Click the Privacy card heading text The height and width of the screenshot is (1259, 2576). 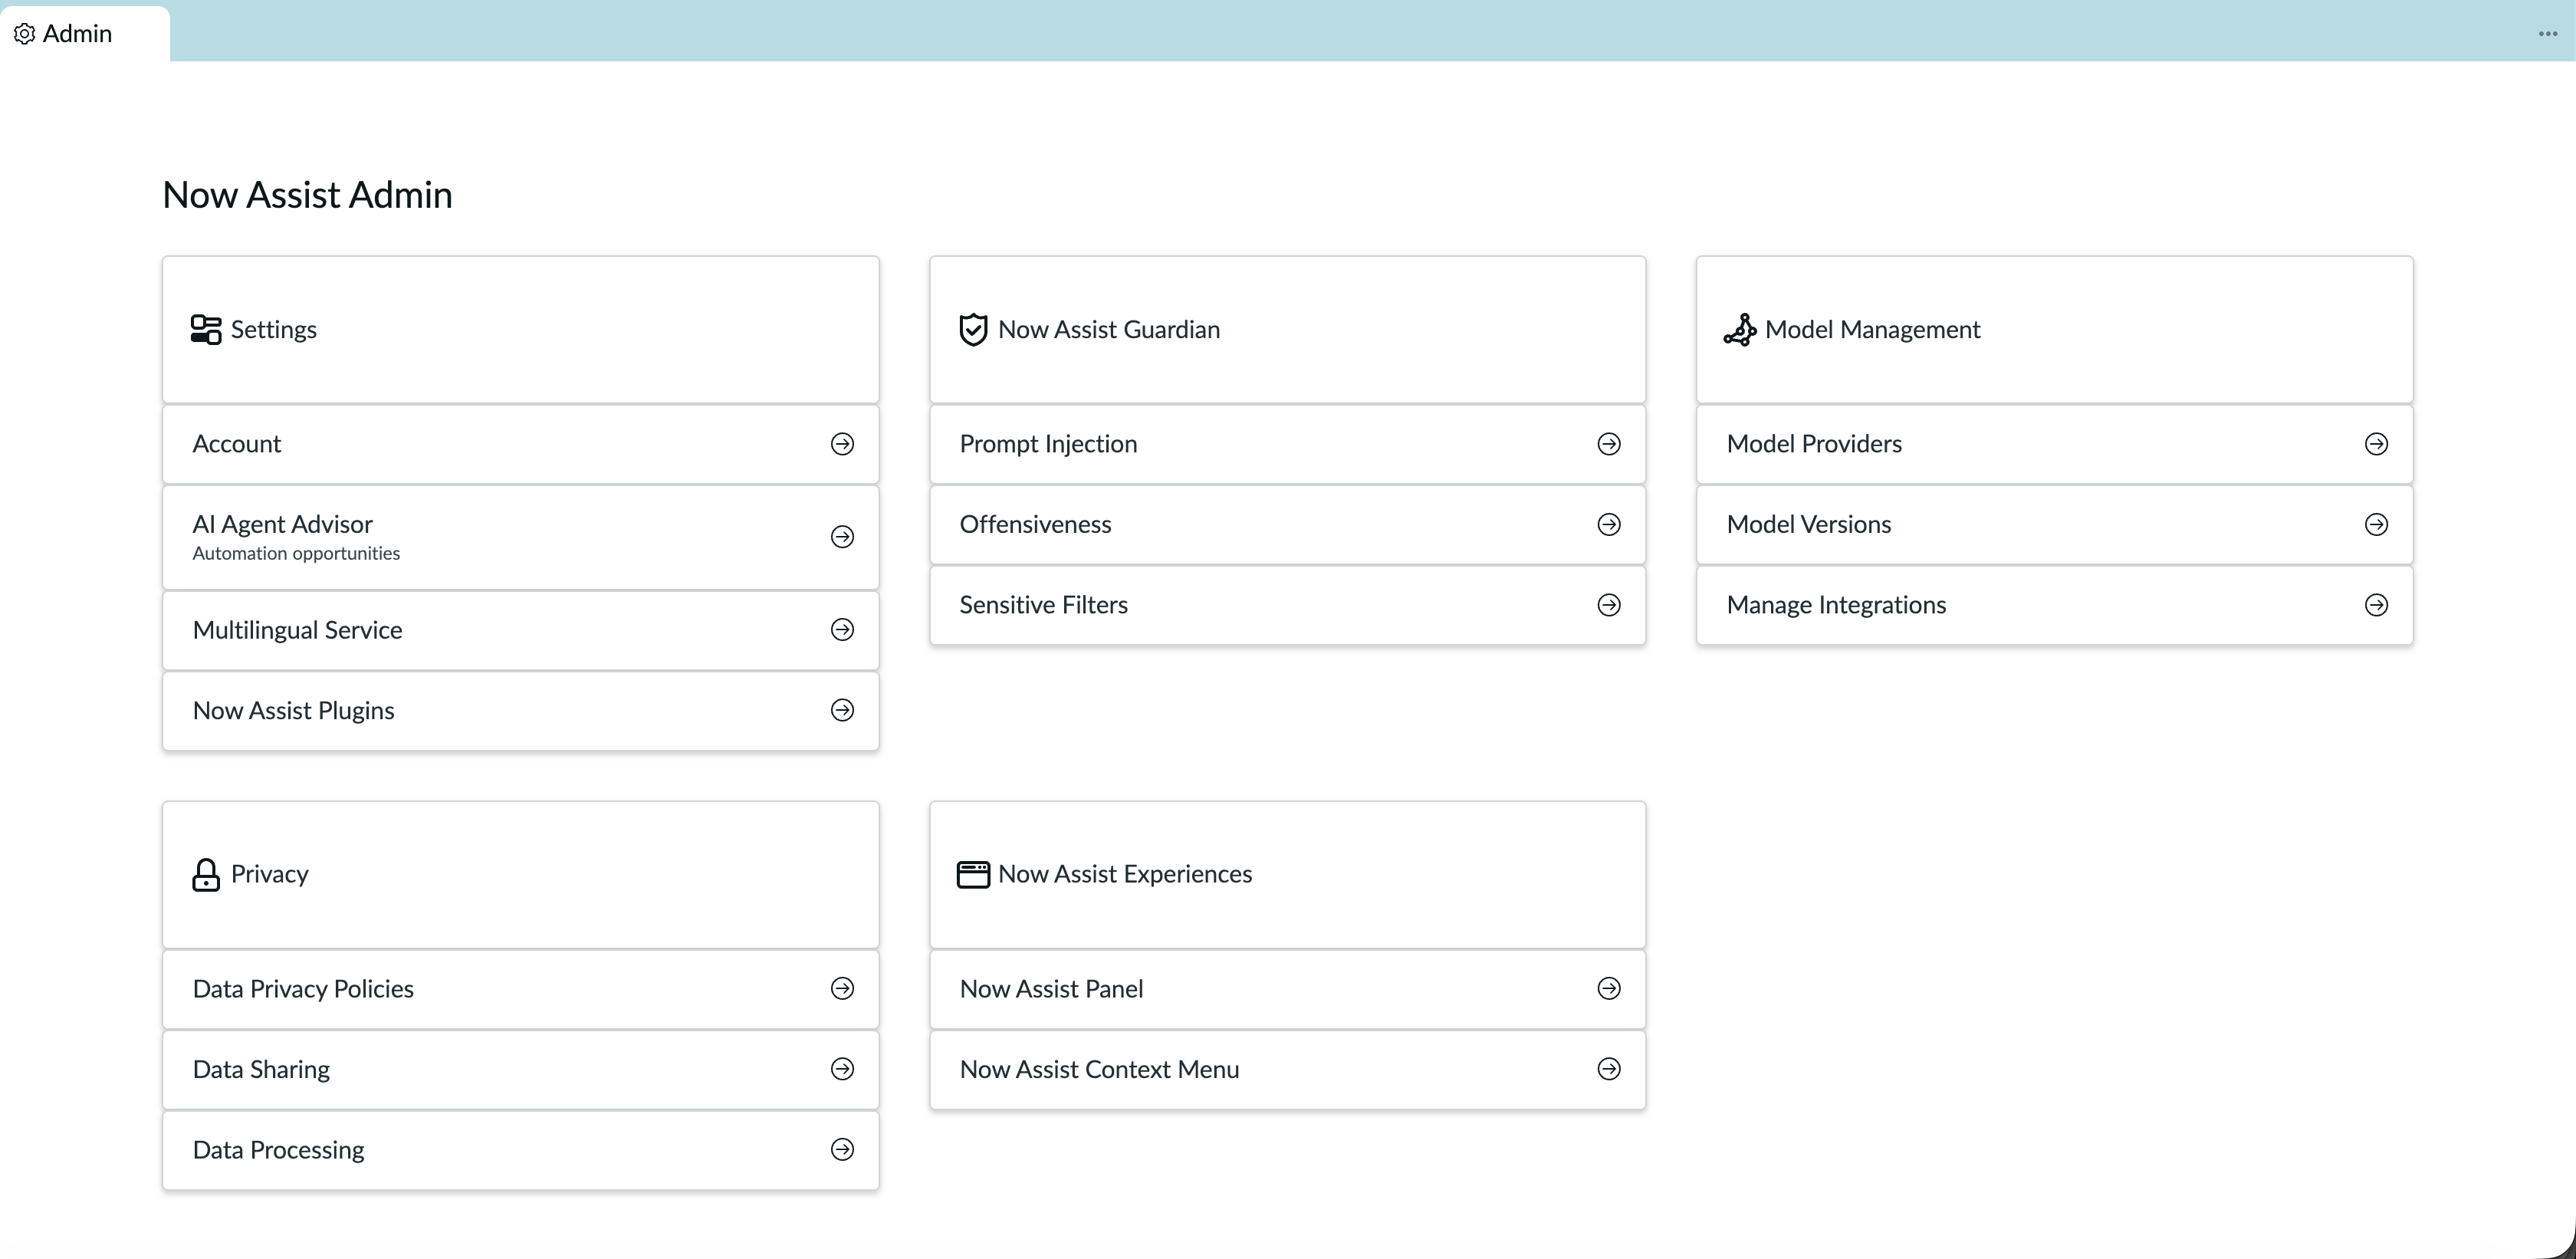pos(269,874)
